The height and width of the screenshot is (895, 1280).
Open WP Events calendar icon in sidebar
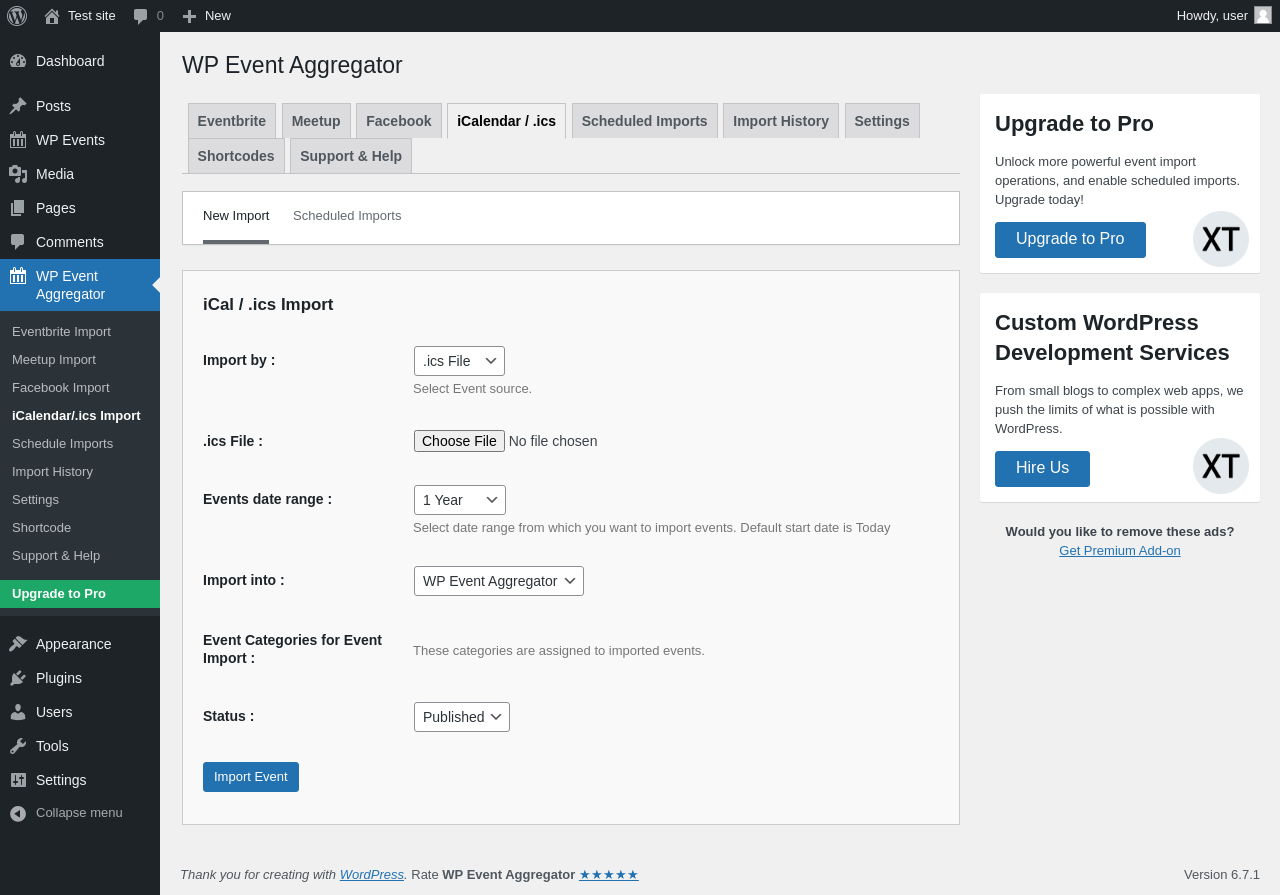click(x=18, y=140)
